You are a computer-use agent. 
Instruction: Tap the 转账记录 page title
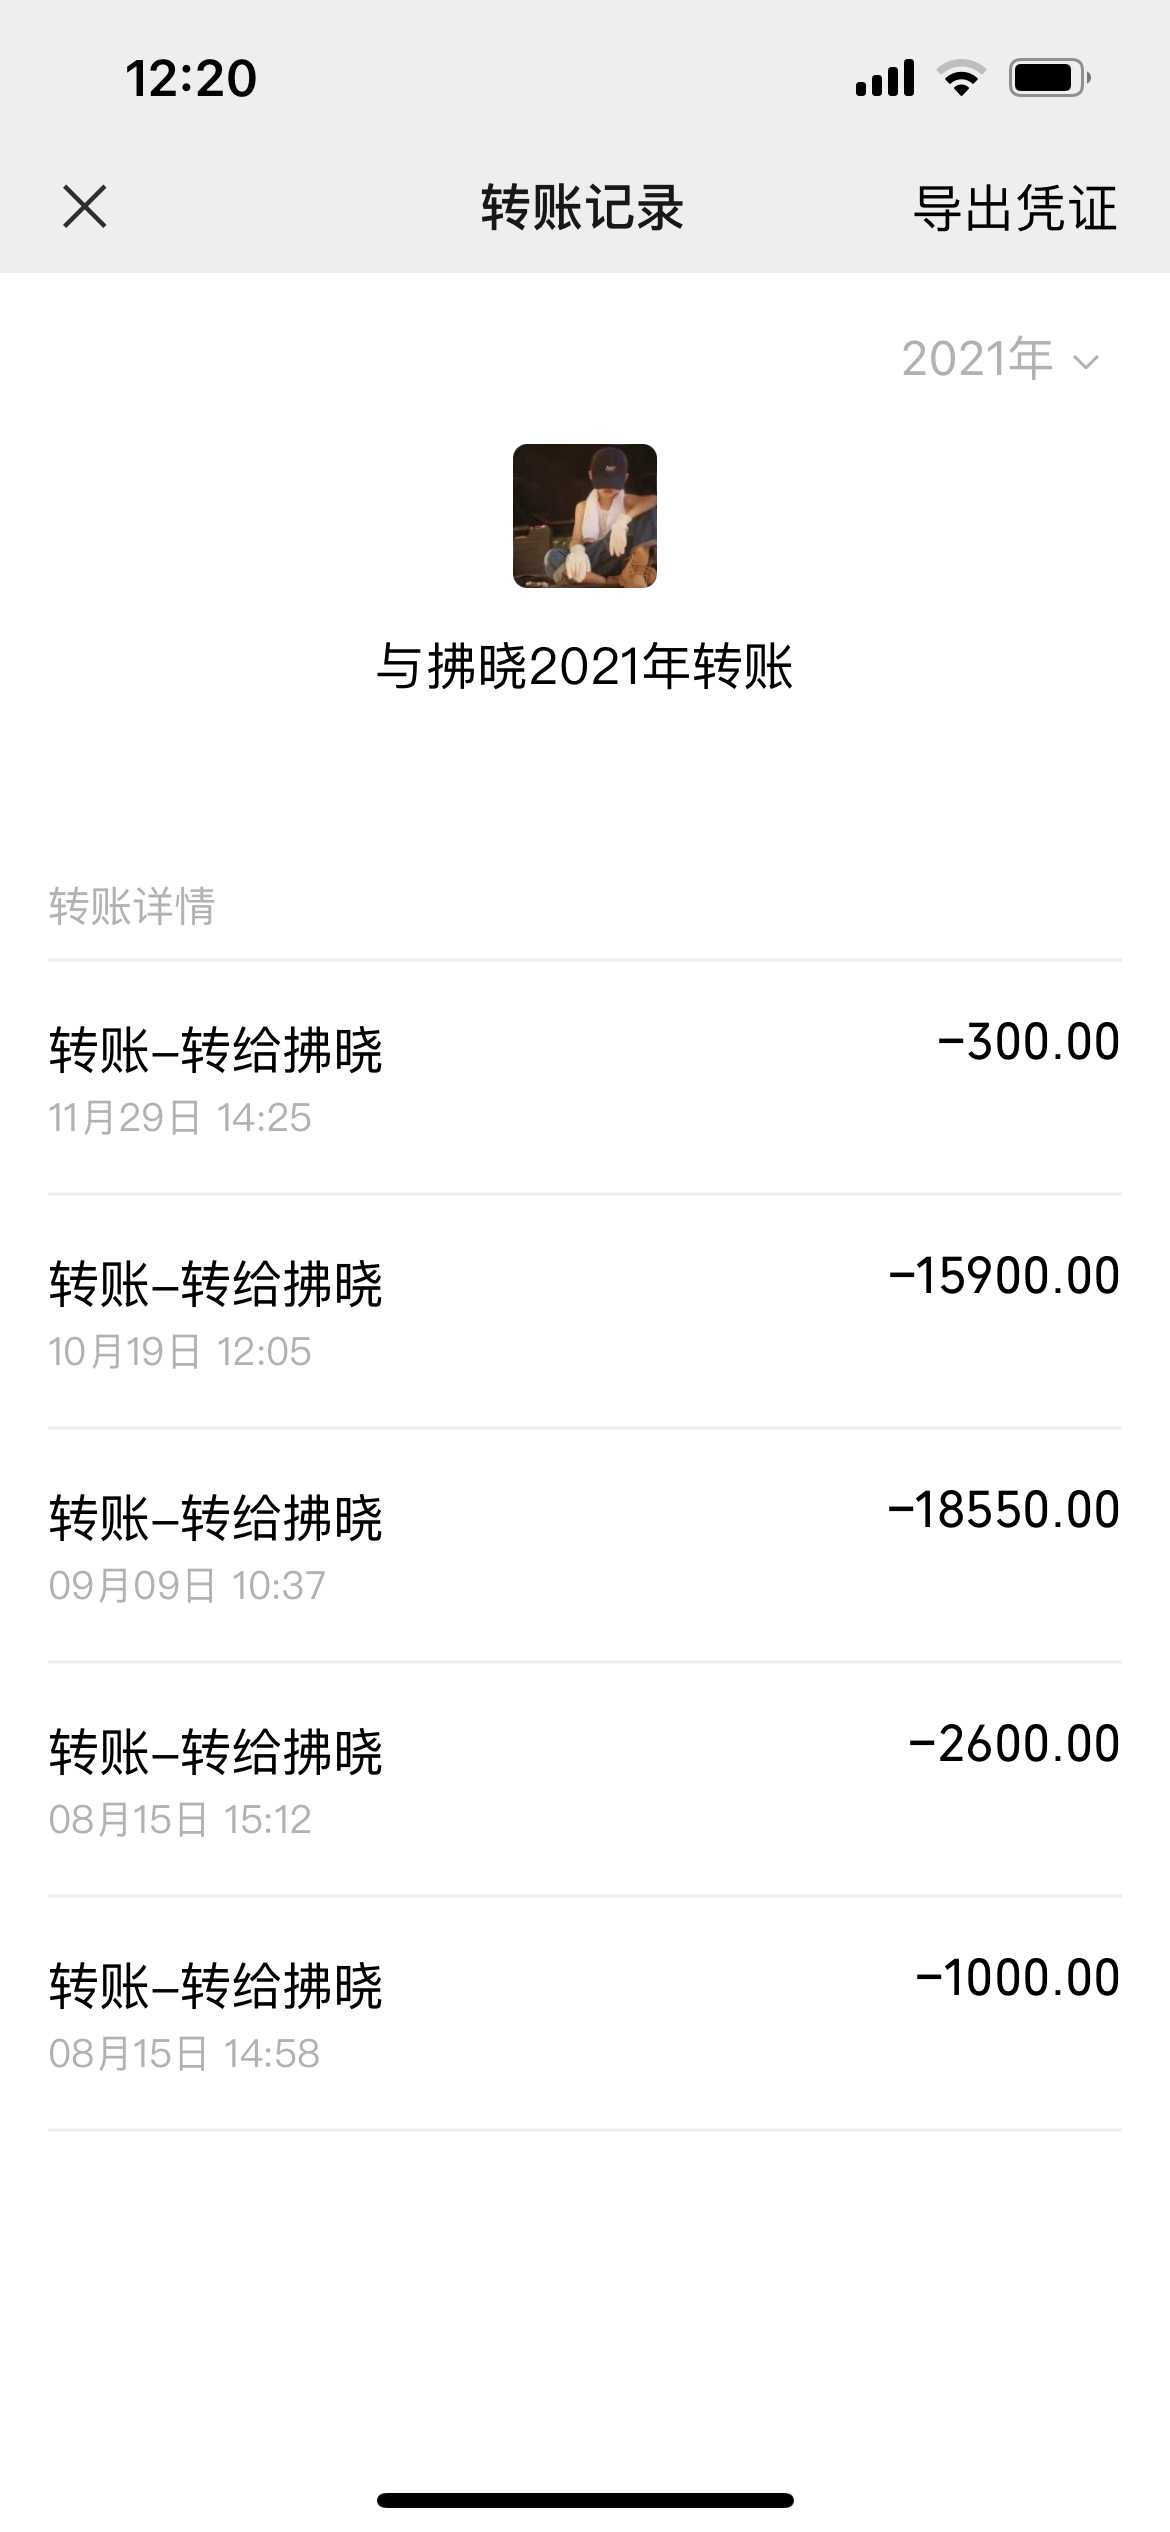point(582,208)
